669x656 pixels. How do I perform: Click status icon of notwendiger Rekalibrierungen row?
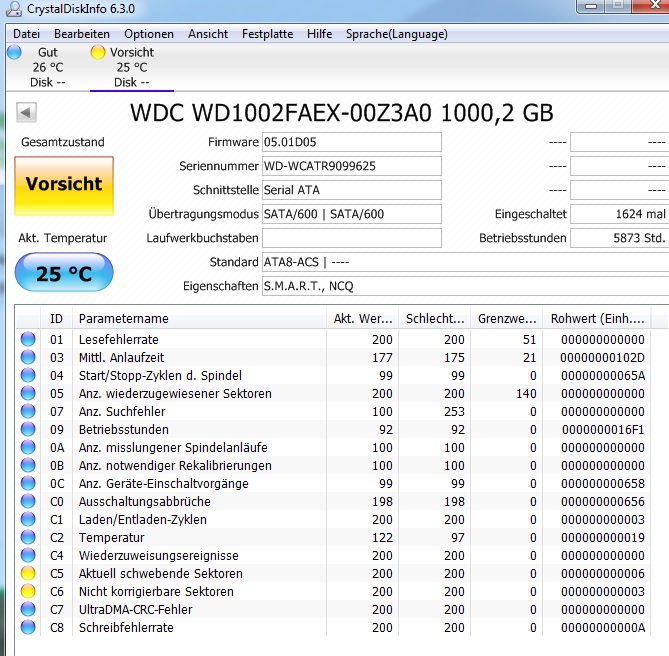click(x=28, y=465)
